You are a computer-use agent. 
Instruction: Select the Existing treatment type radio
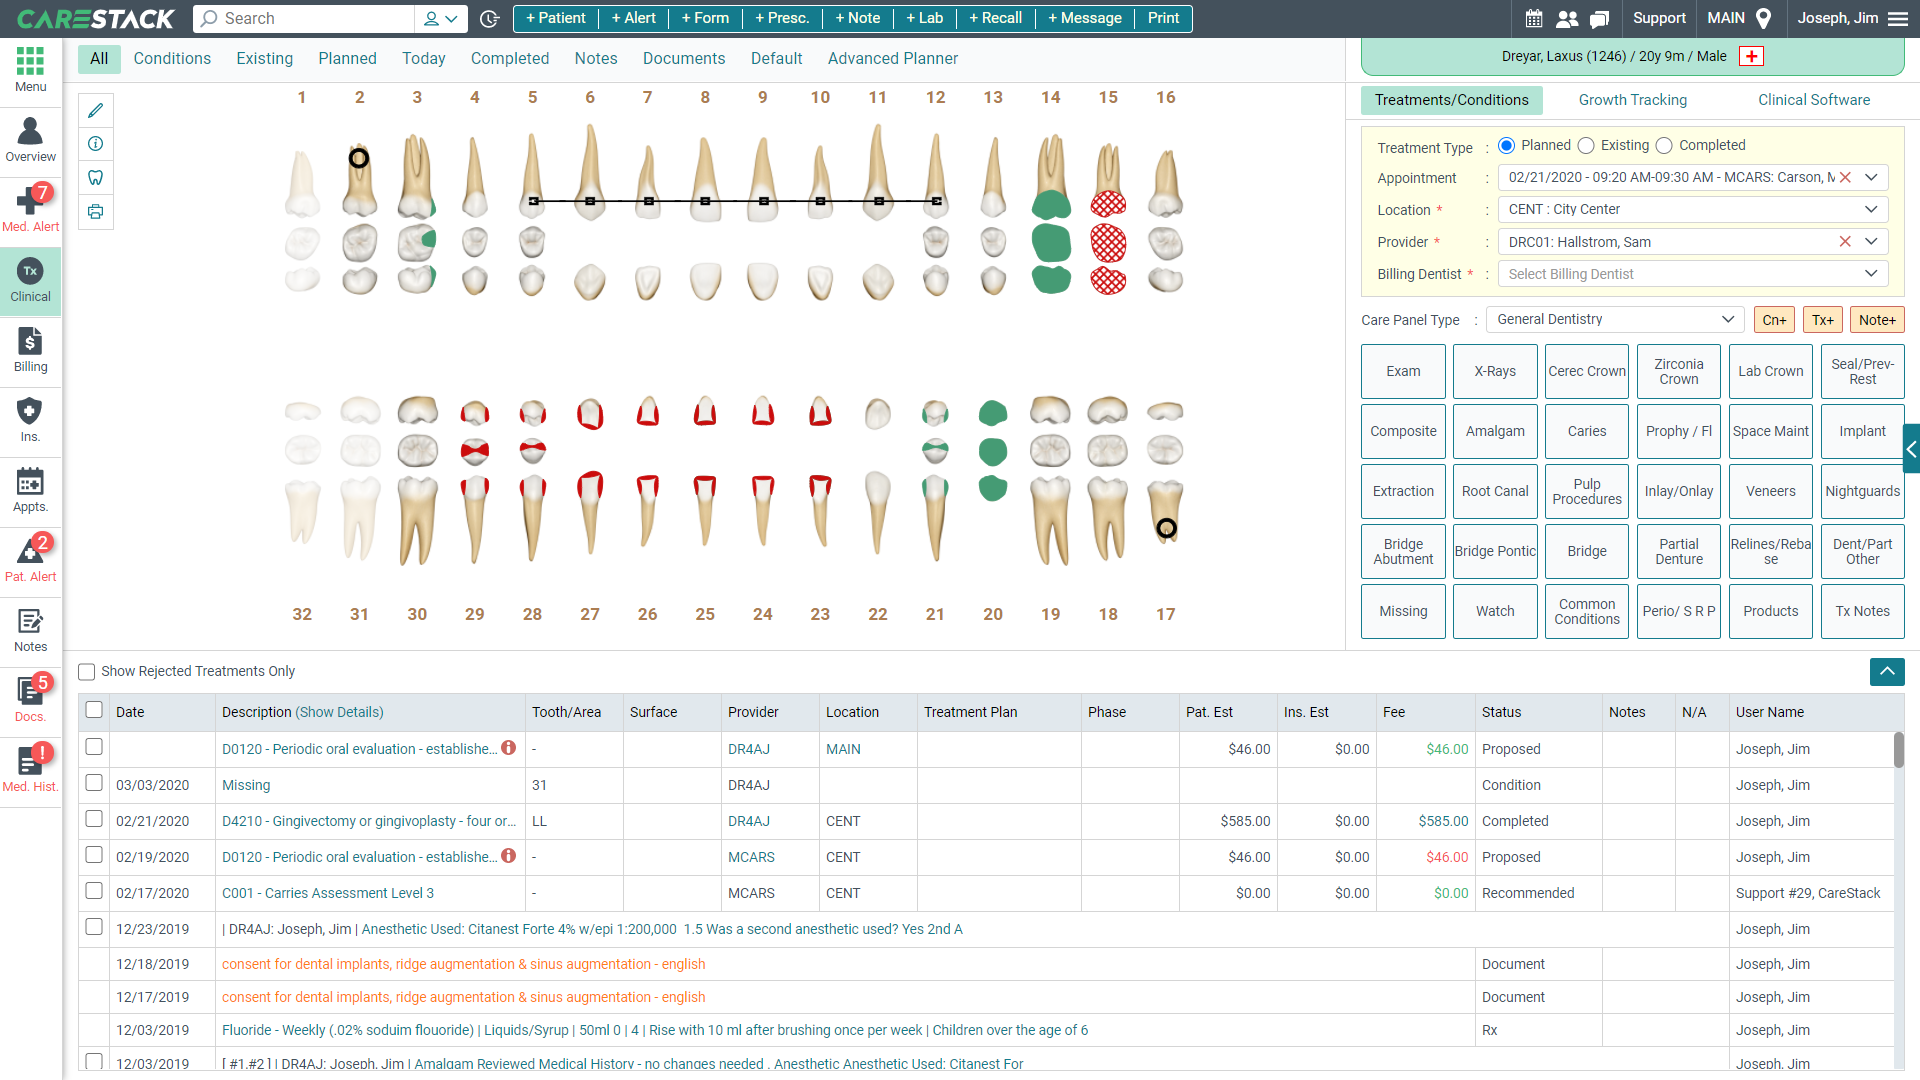(1586, 146)
